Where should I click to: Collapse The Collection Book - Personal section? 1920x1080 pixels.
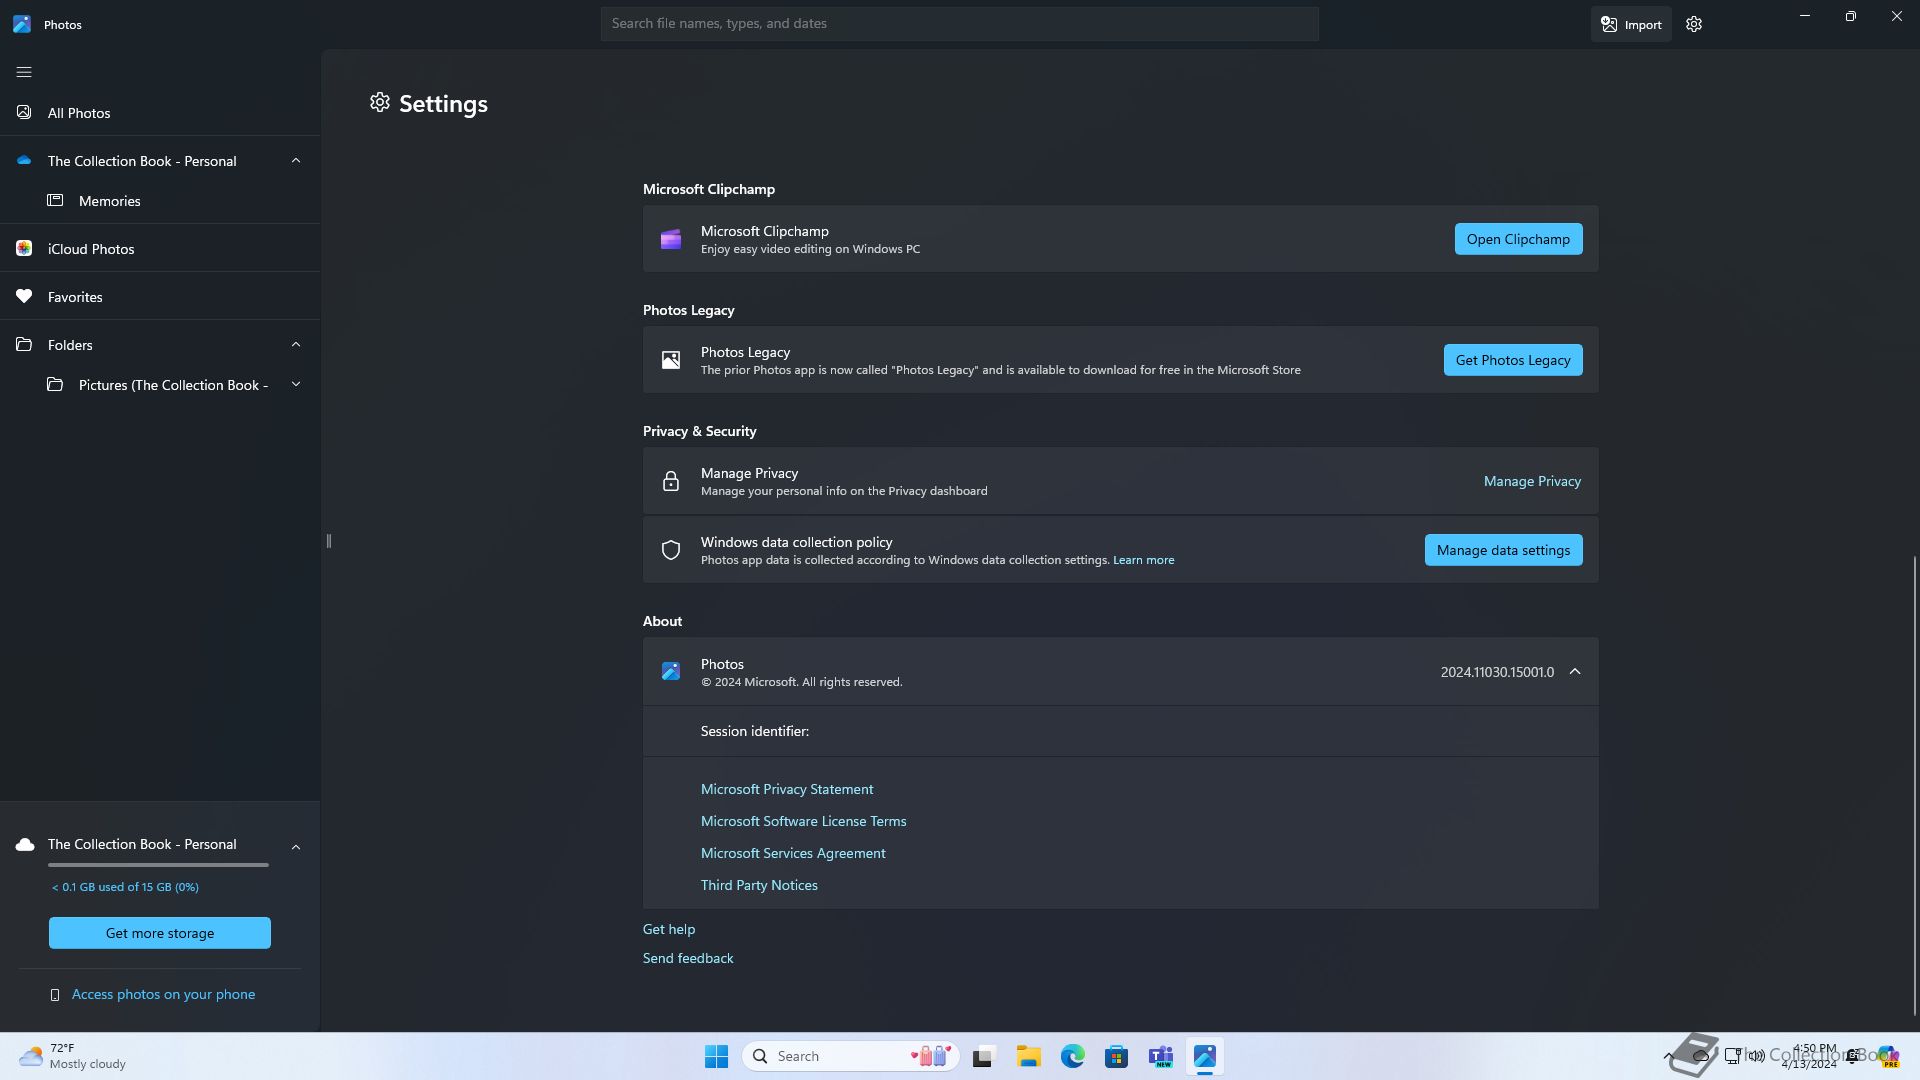296,161
